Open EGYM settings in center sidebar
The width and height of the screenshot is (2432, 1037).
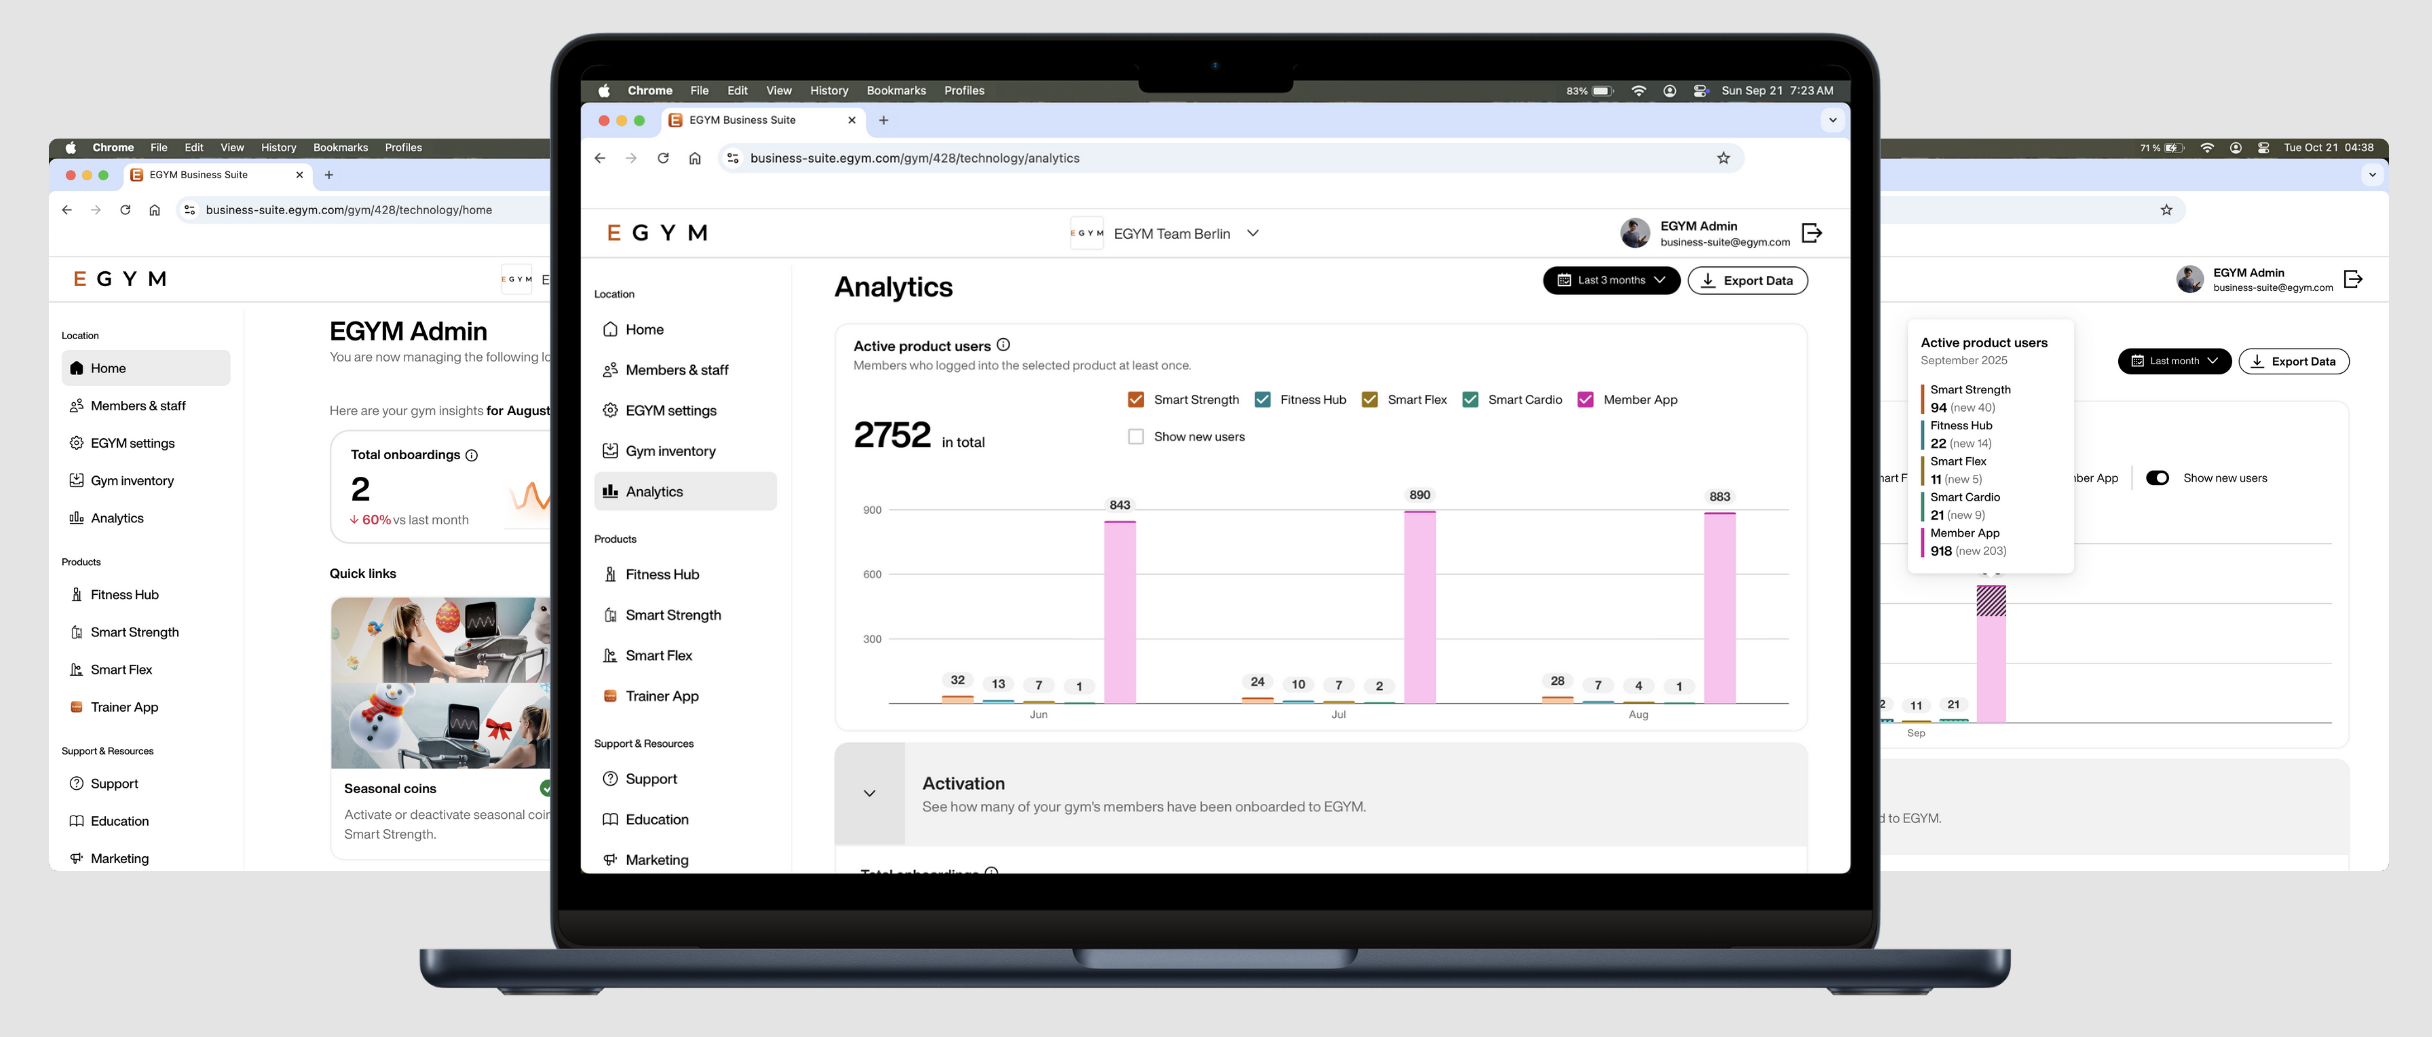pos(670,410)
